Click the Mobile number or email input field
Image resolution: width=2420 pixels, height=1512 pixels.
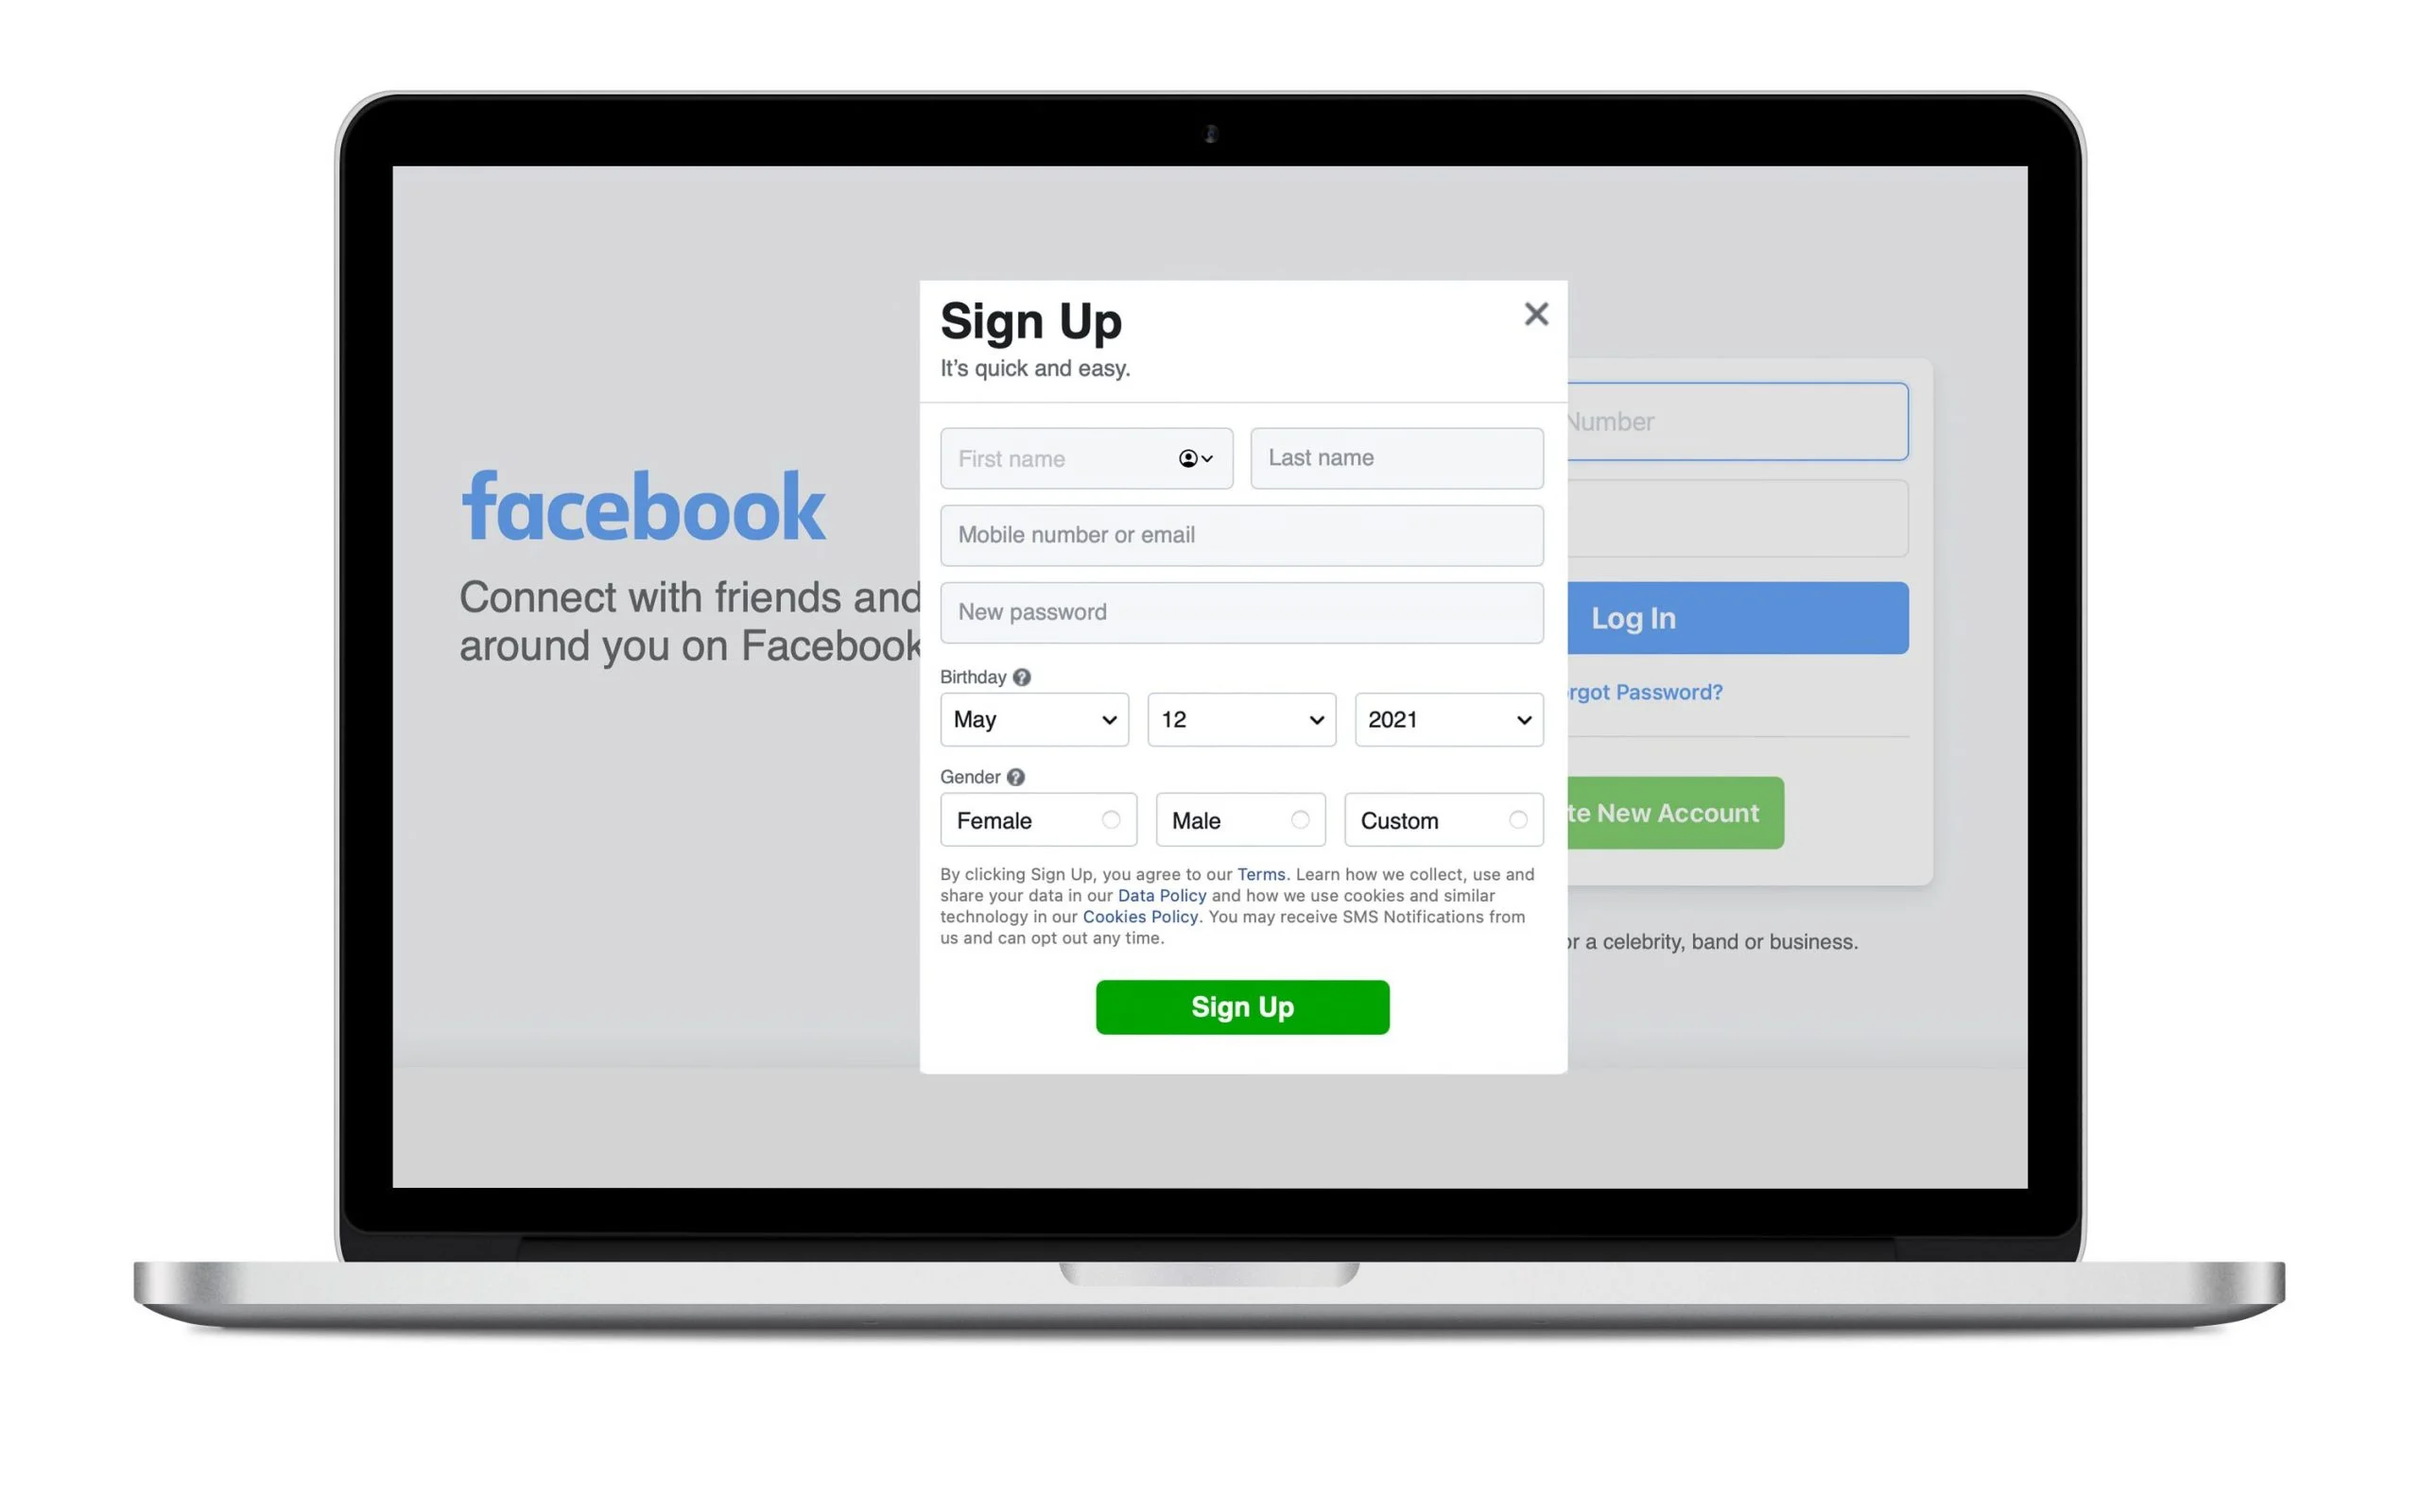click(1240, 535)
